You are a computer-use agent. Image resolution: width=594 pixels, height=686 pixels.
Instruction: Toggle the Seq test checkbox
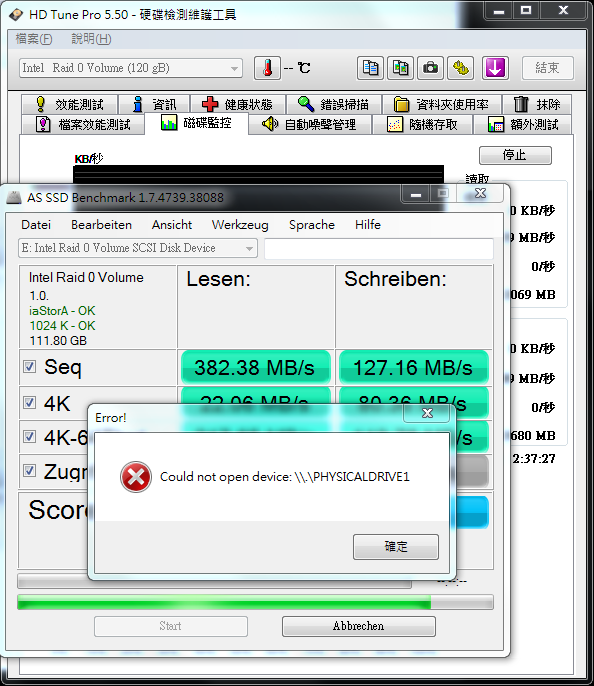[x=30, y=367]
